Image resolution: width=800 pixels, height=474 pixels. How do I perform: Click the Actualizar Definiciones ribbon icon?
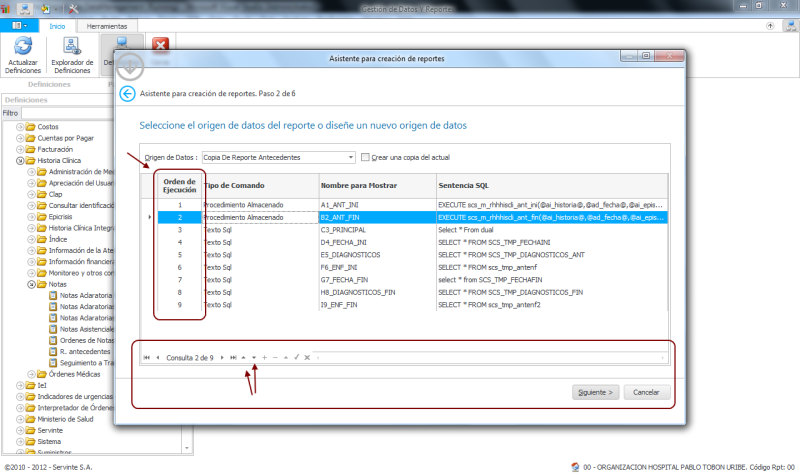[22, 56]
